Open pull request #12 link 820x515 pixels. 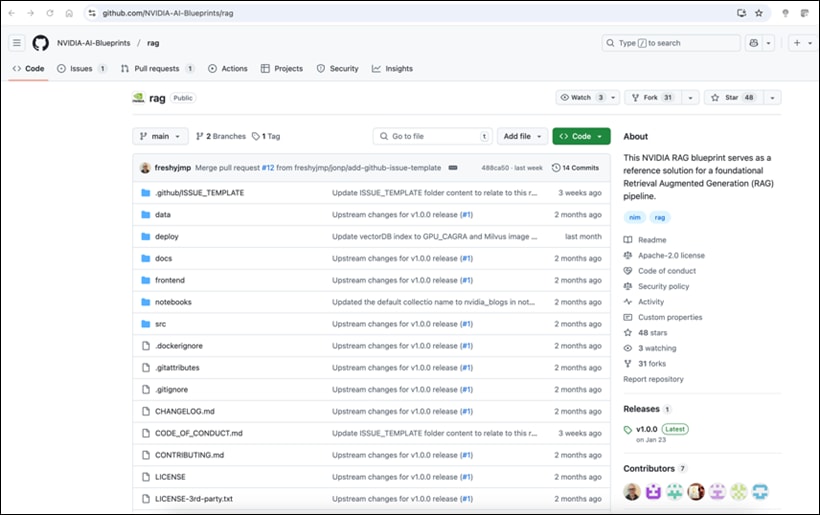point(268,168)
